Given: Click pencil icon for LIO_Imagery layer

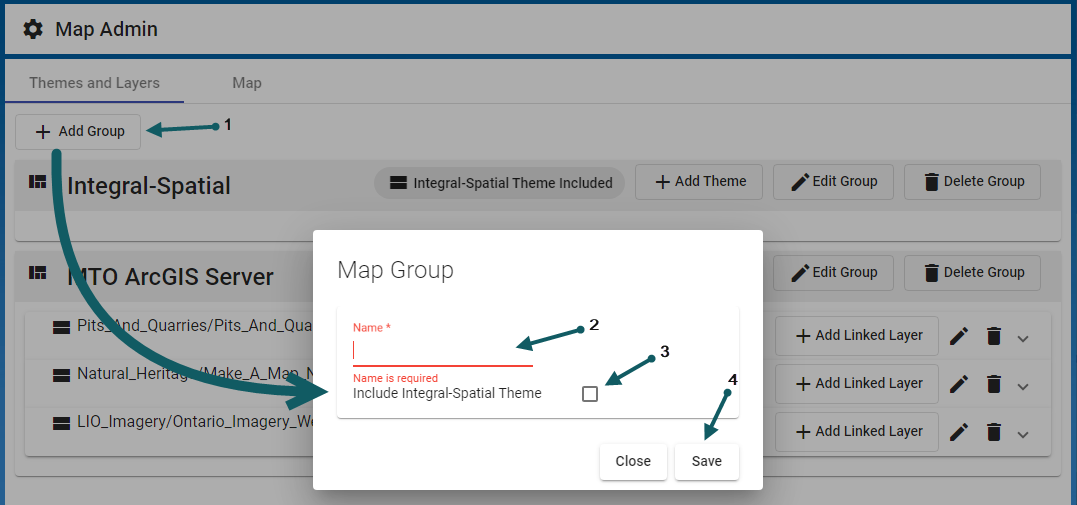Looking at the screenshot, I should click(x=959, y=431).
